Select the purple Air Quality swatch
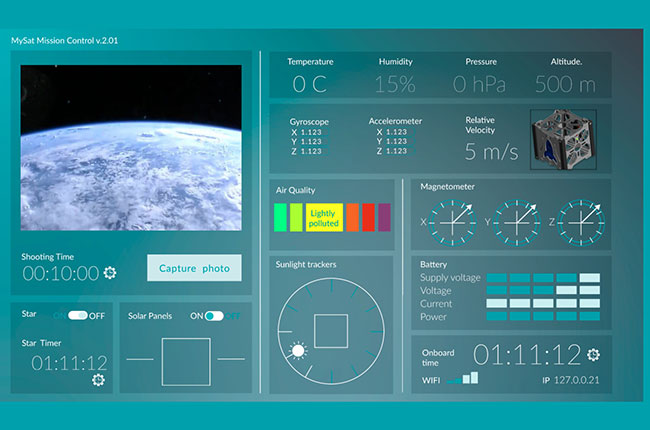Image resolution: width=650 pixels, height=430 pixels. 384,217
